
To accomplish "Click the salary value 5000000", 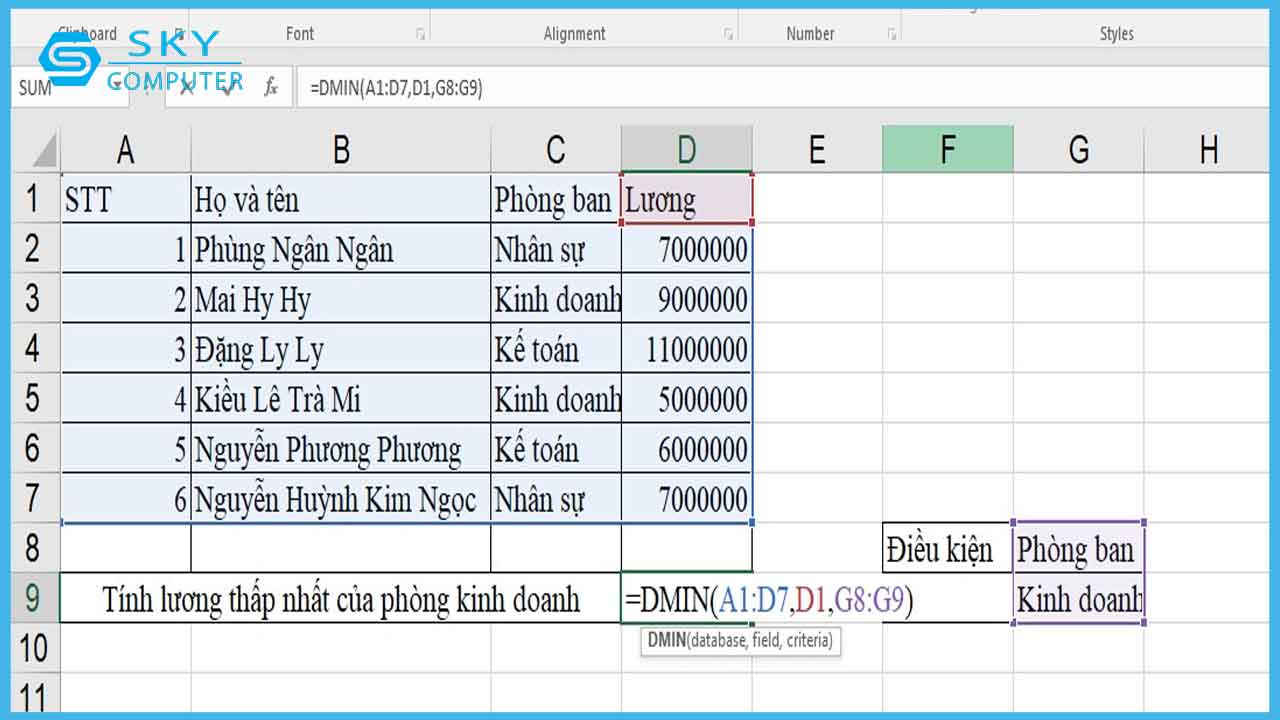I will [x=686, y=399].
